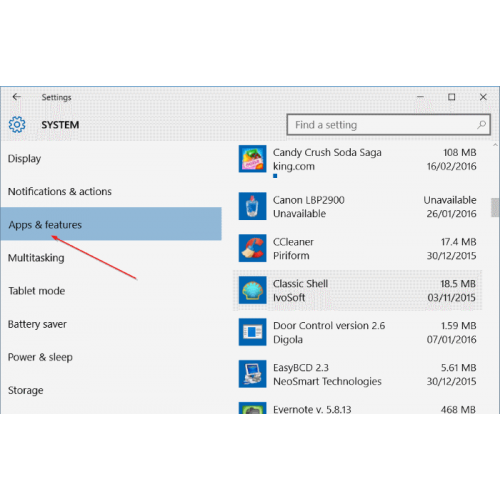Screen dimensions: 500x500
Task: Click the scrollbar up arrow
Action: click(x=495, y=145)
